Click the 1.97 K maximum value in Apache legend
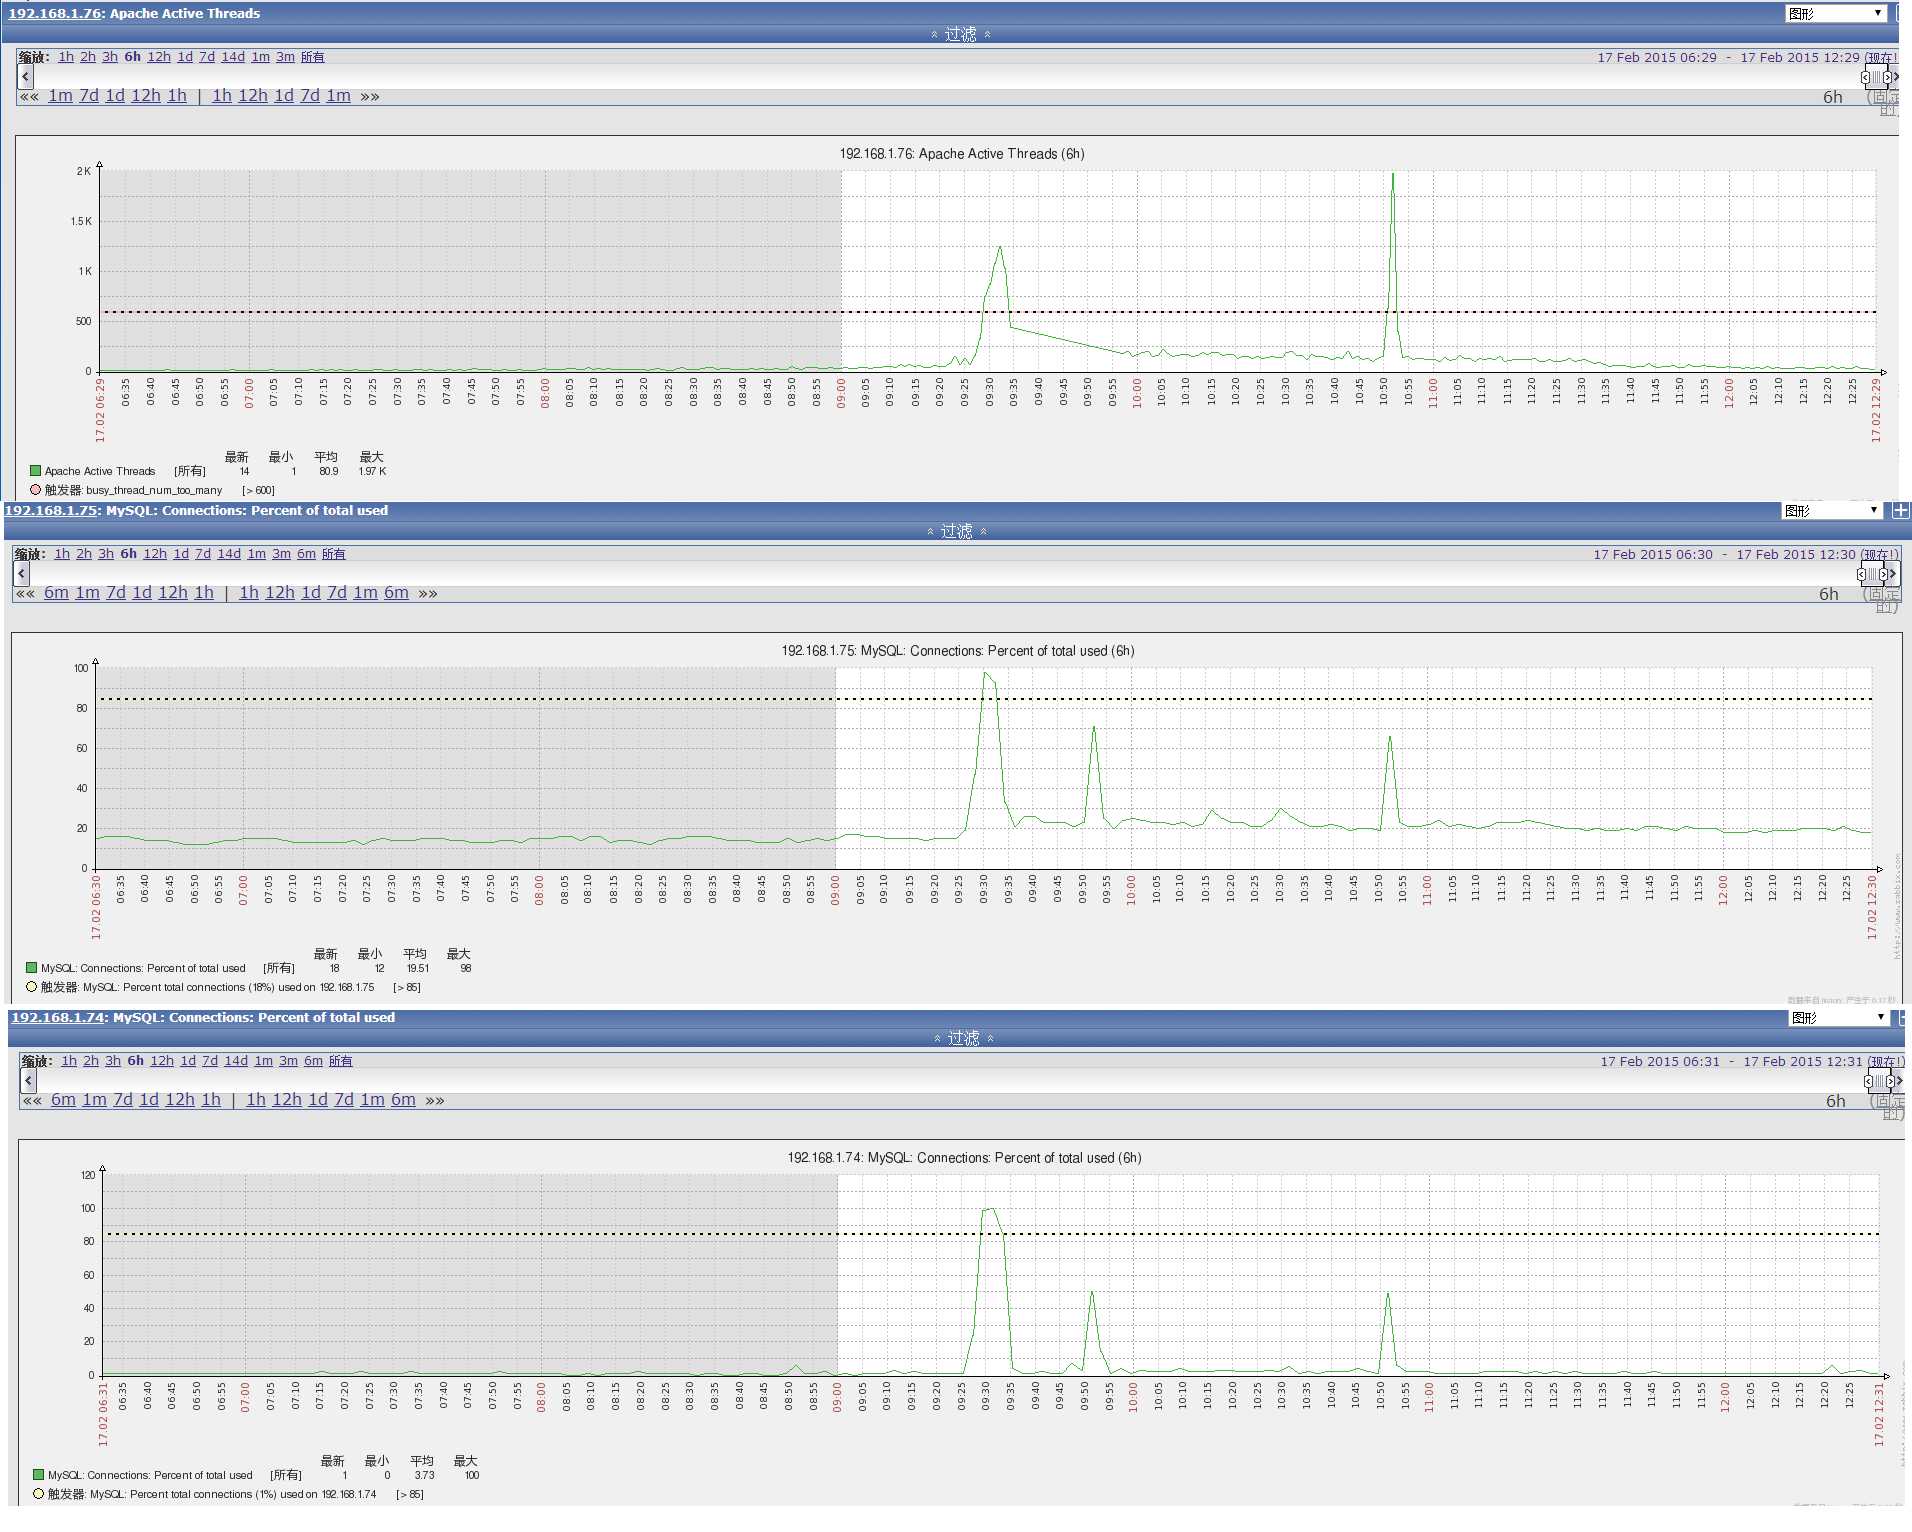The width and height of the screenshot is (1912, 1532). point(372,471)
